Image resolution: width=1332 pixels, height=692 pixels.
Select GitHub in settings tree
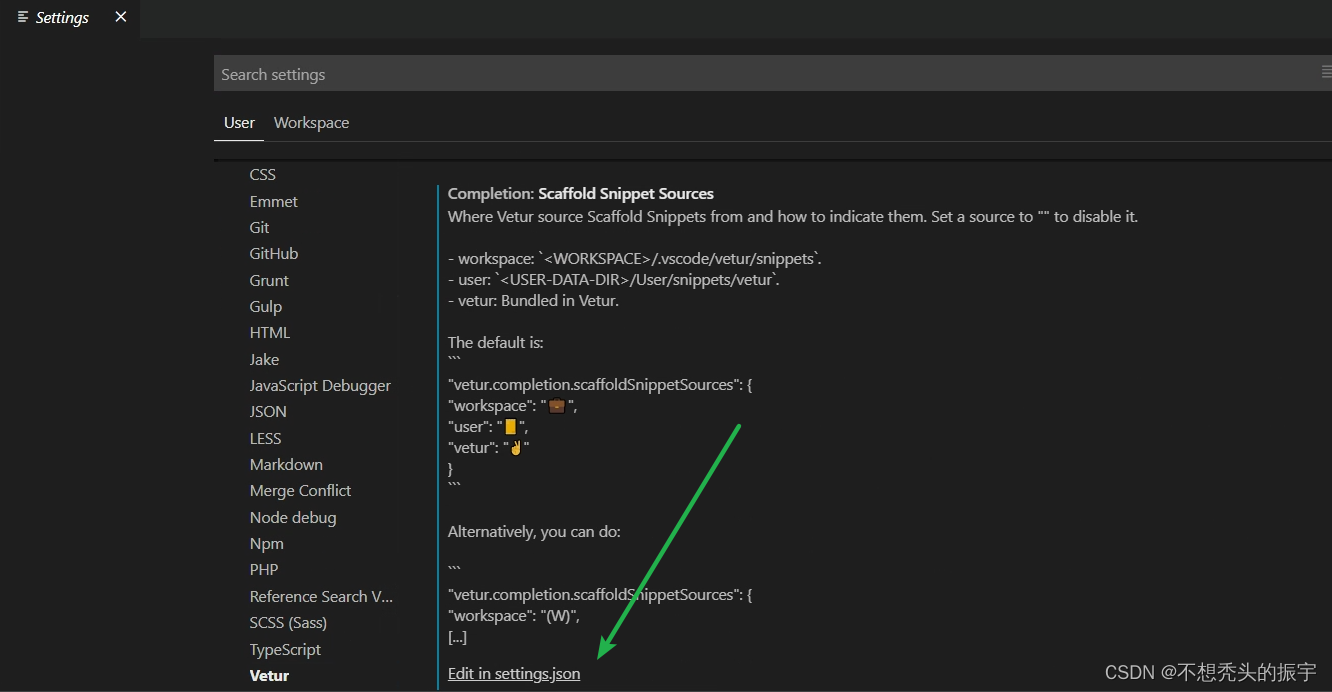[274, 254]
